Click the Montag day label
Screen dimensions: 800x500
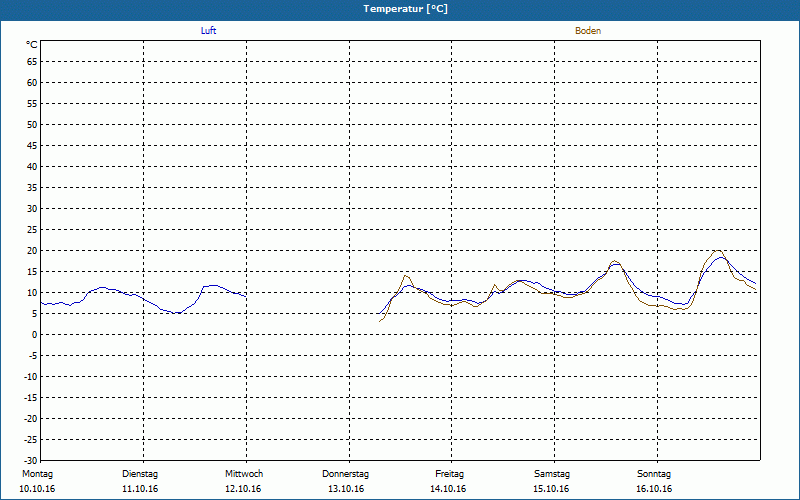(x=37, y=474)
